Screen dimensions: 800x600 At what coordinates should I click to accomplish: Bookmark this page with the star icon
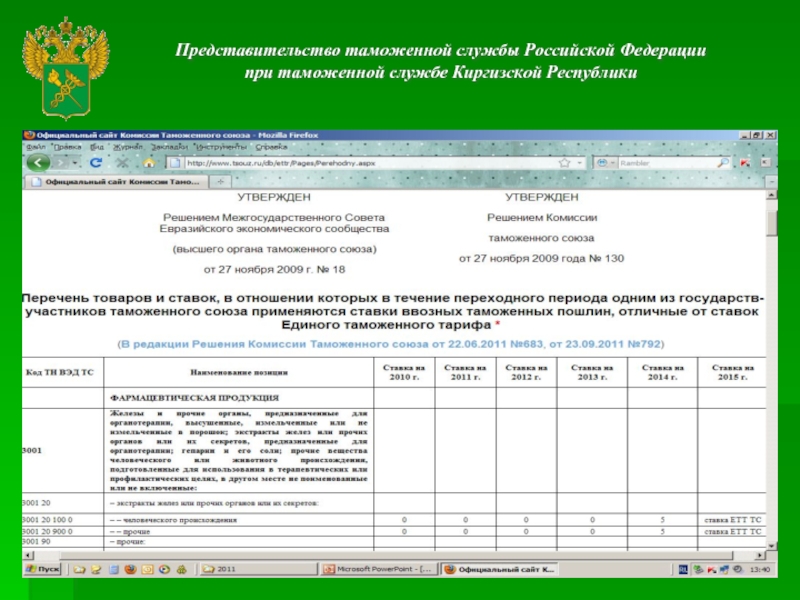click(x=564, y=163)
